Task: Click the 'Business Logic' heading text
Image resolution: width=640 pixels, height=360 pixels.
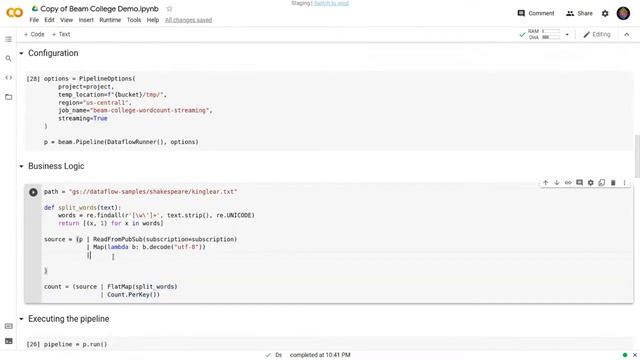Action: [56, 167]
